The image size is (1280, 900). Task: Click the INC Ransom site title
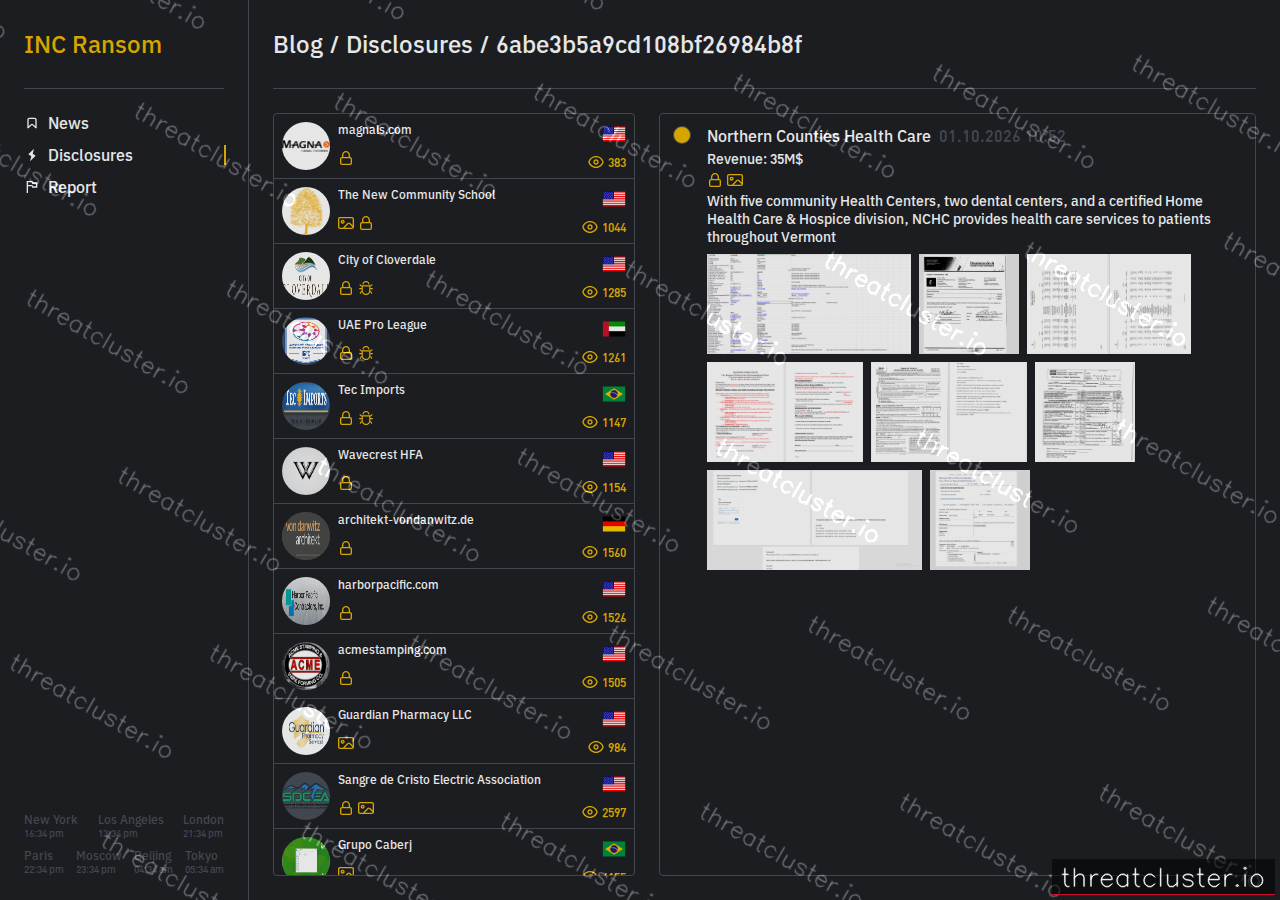[93, 45]
